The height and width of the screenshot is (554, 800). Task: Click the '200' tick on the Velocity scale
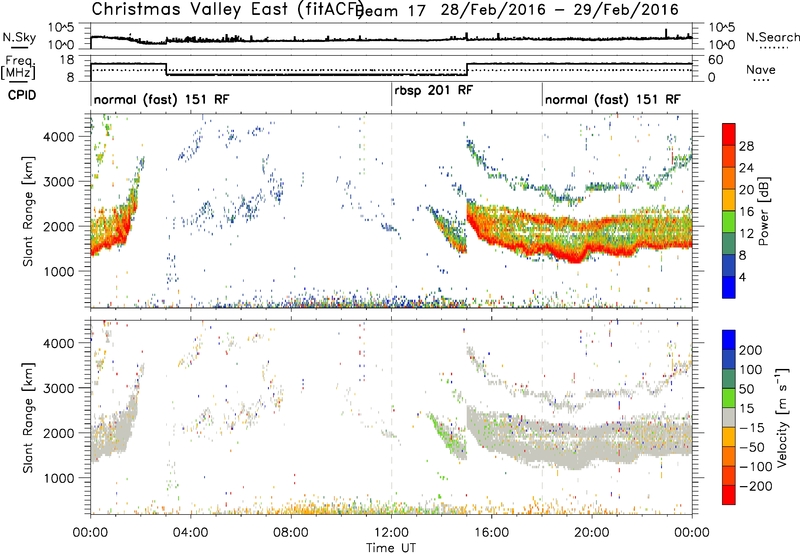click(750, 350)
